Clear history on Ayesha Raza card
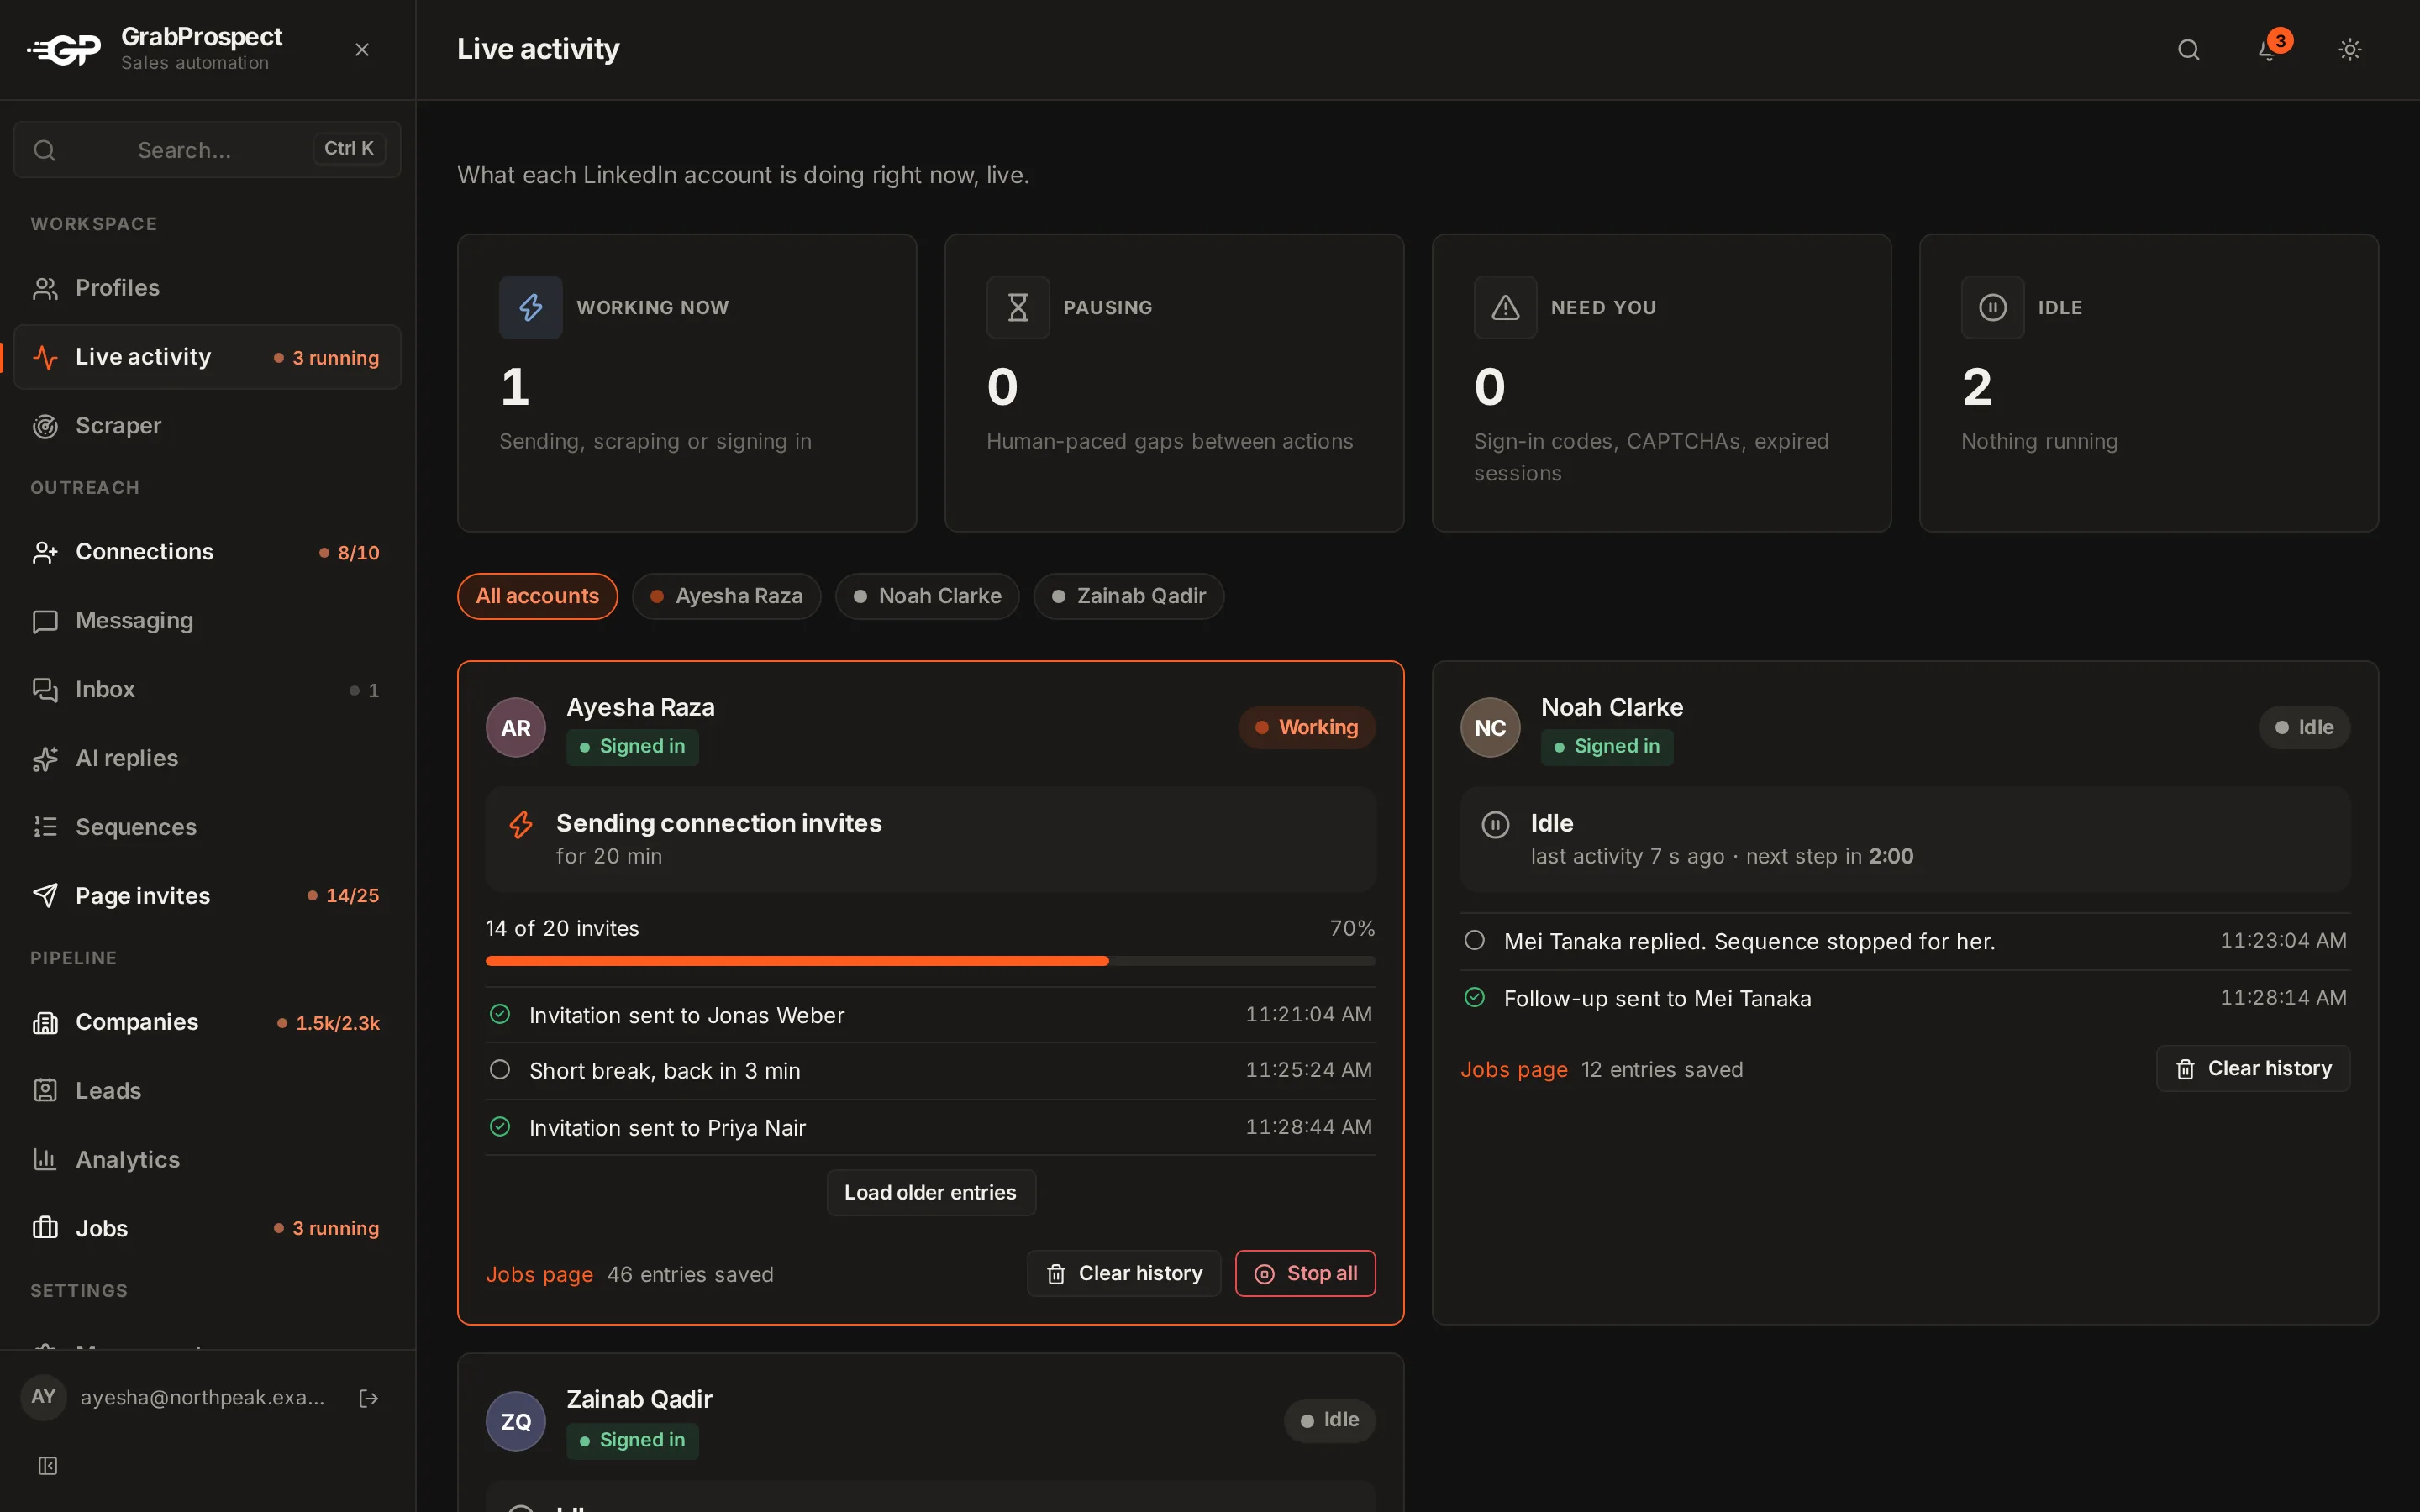The height and width of the screenshot is (1512, 2420). coord(1124,1274)
